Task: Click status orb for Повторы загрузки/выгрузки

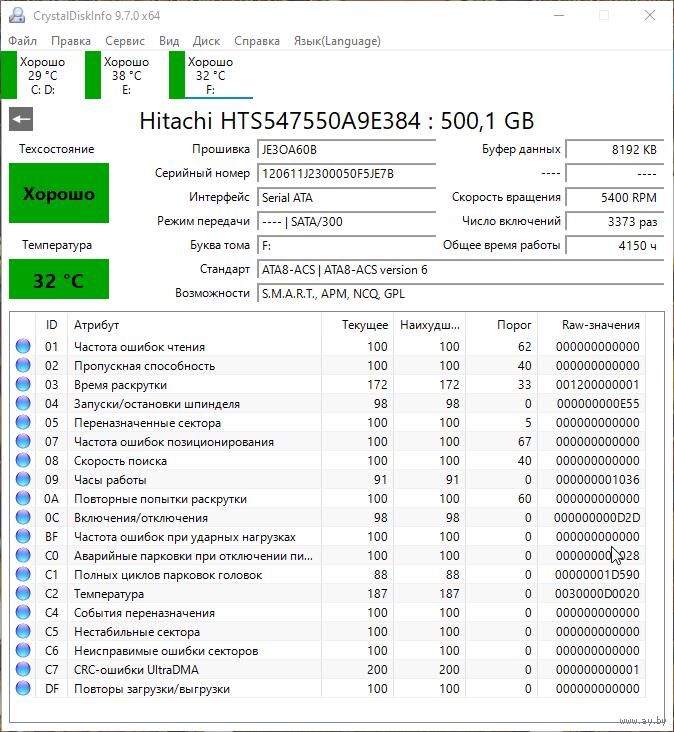Action: [23, 688]
